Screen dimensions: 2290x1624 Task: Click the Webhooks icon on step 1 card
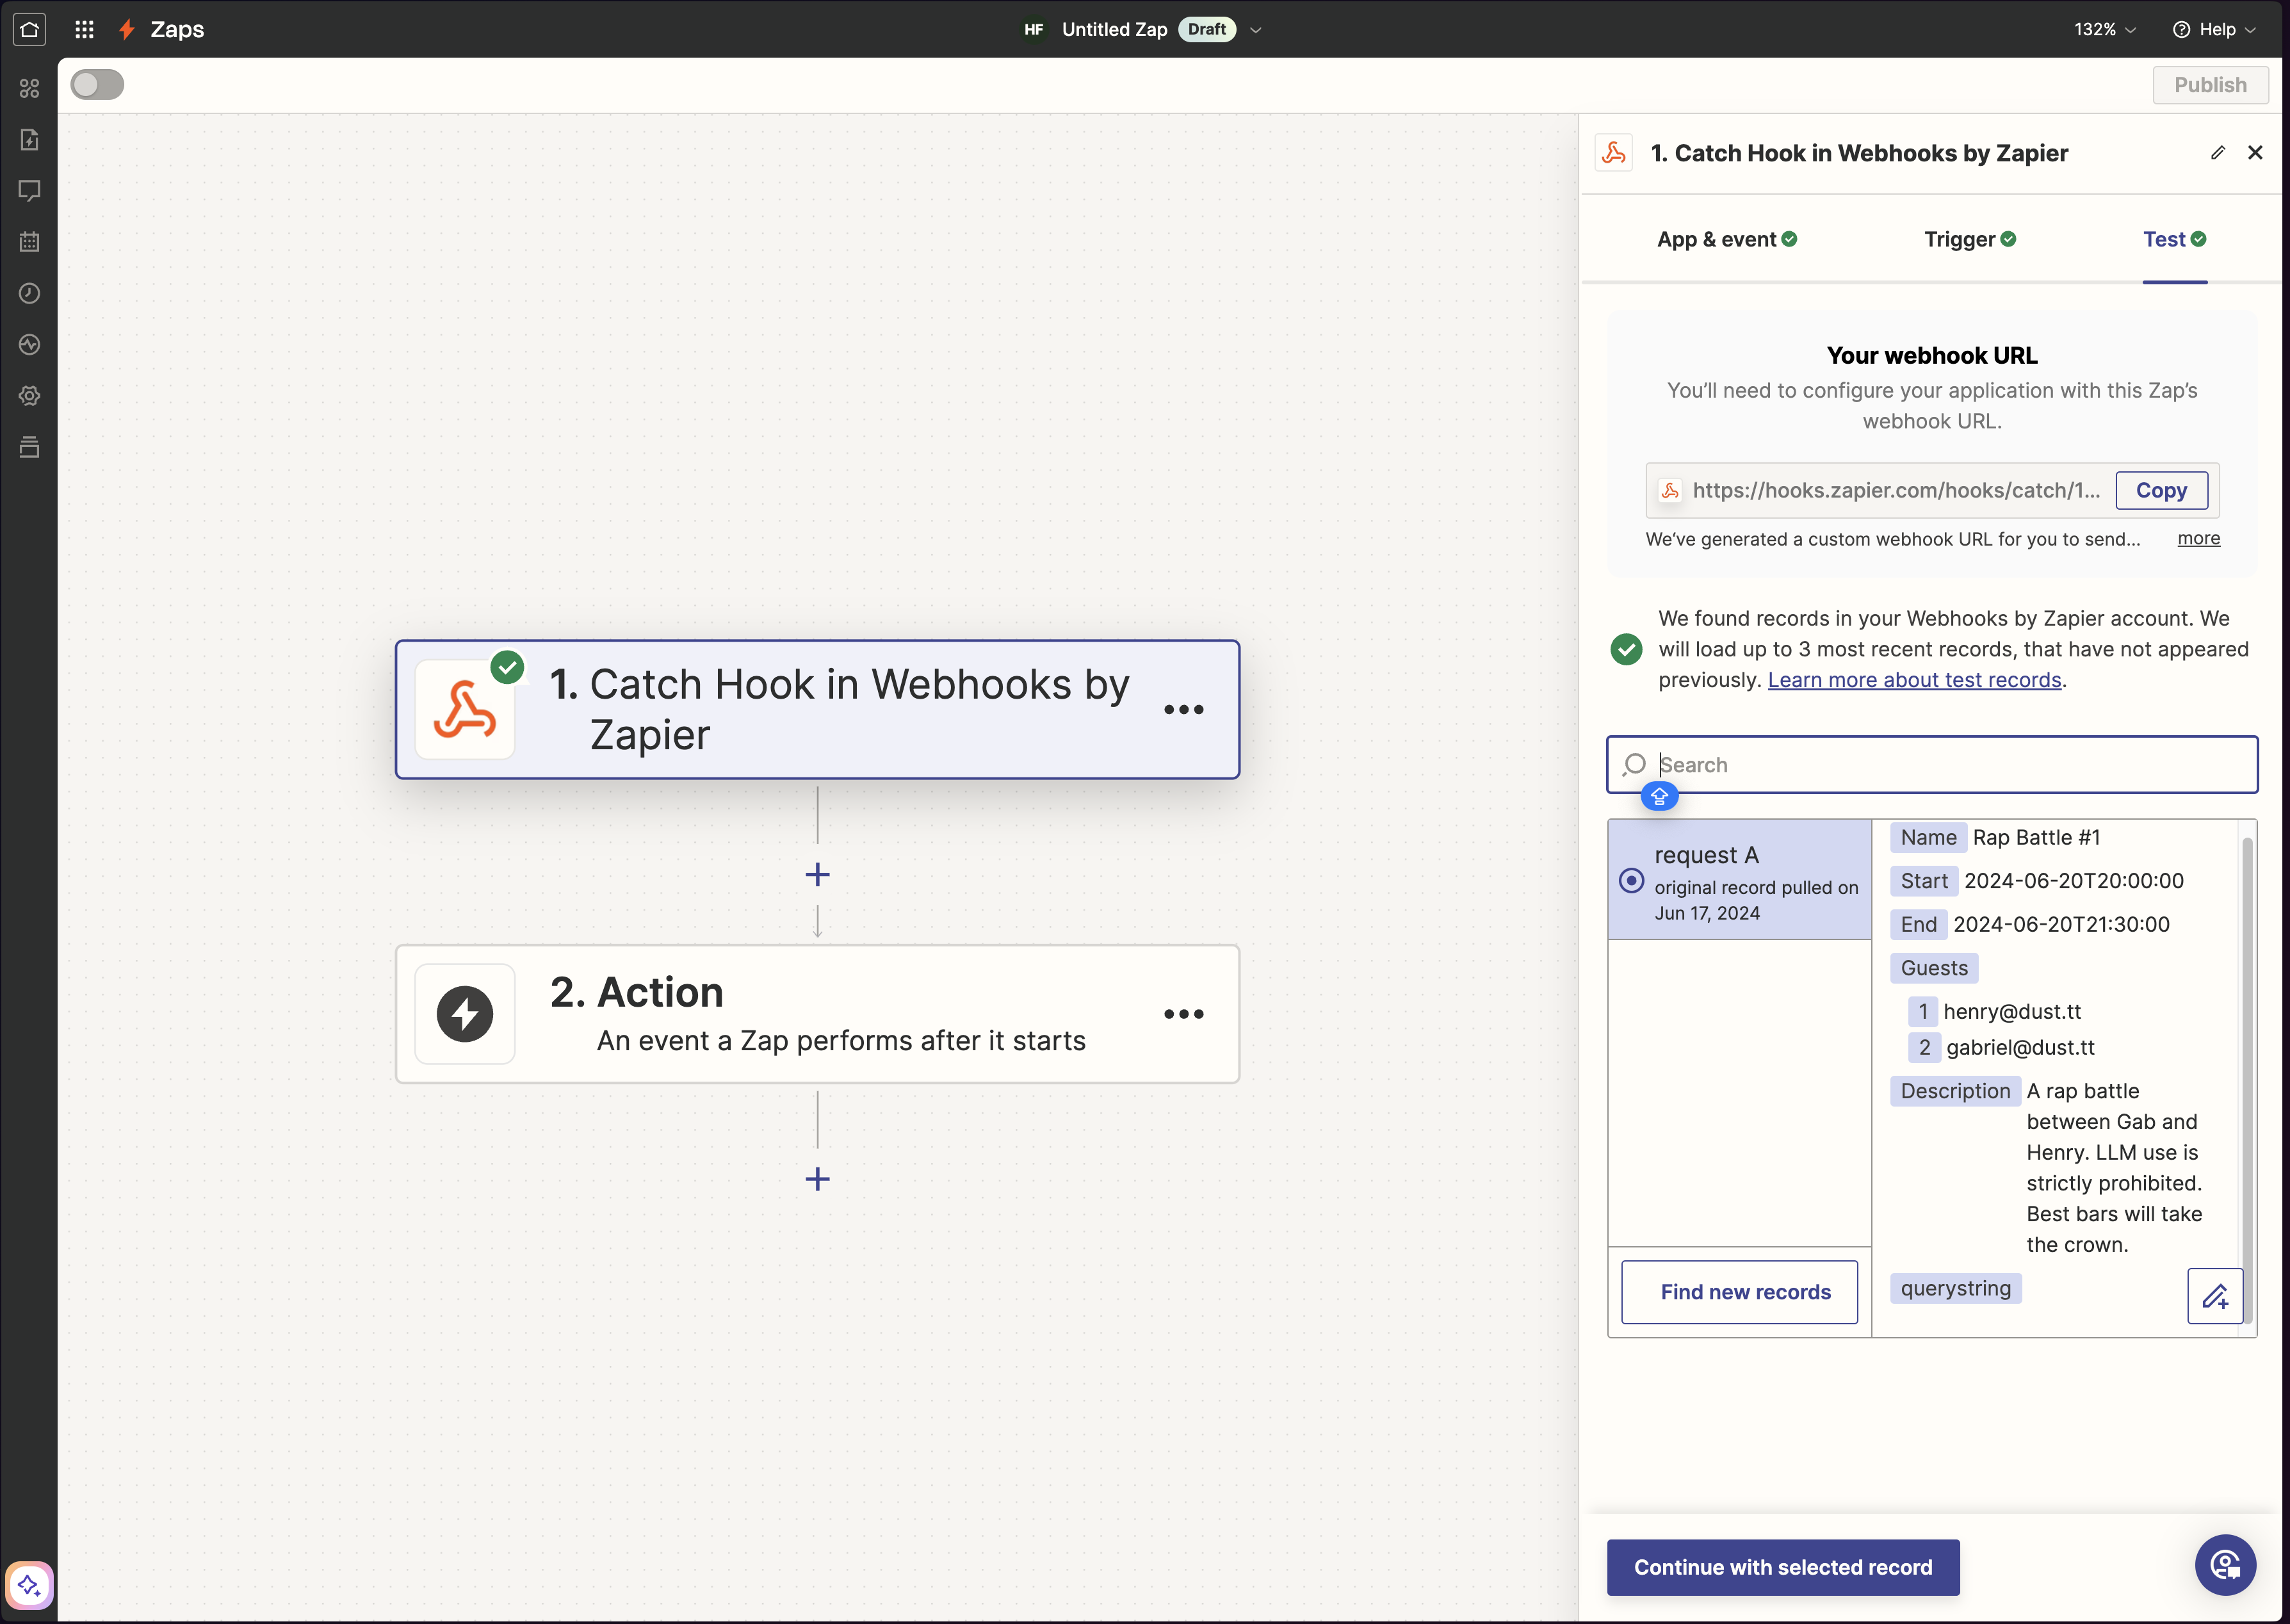[x=465, y=709]
